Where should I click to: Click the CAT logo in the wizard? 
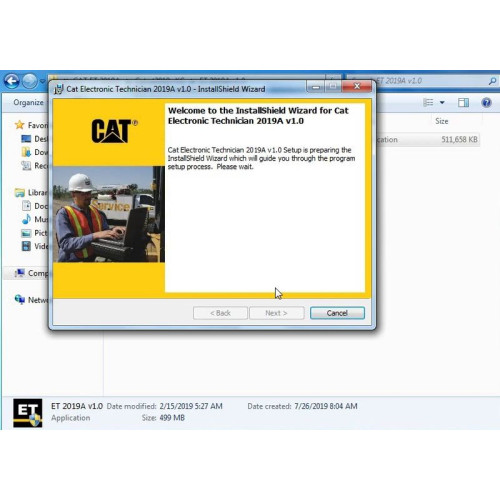(114, 131)
